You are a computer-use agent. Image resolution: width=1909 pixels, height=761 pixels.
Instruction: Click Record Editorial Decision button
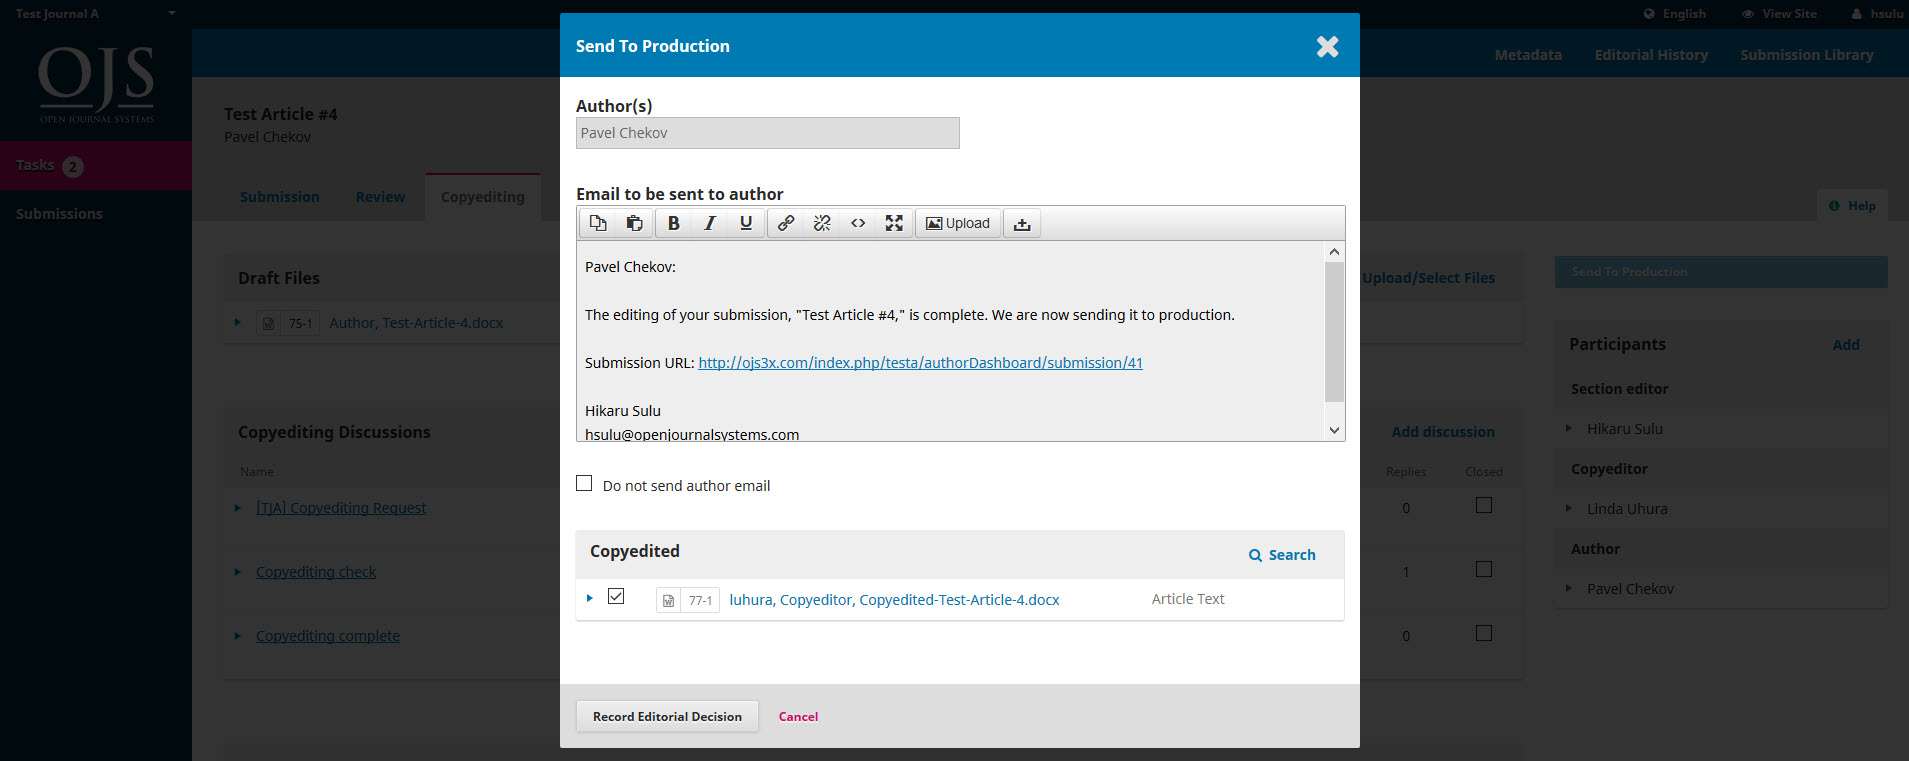667,716
